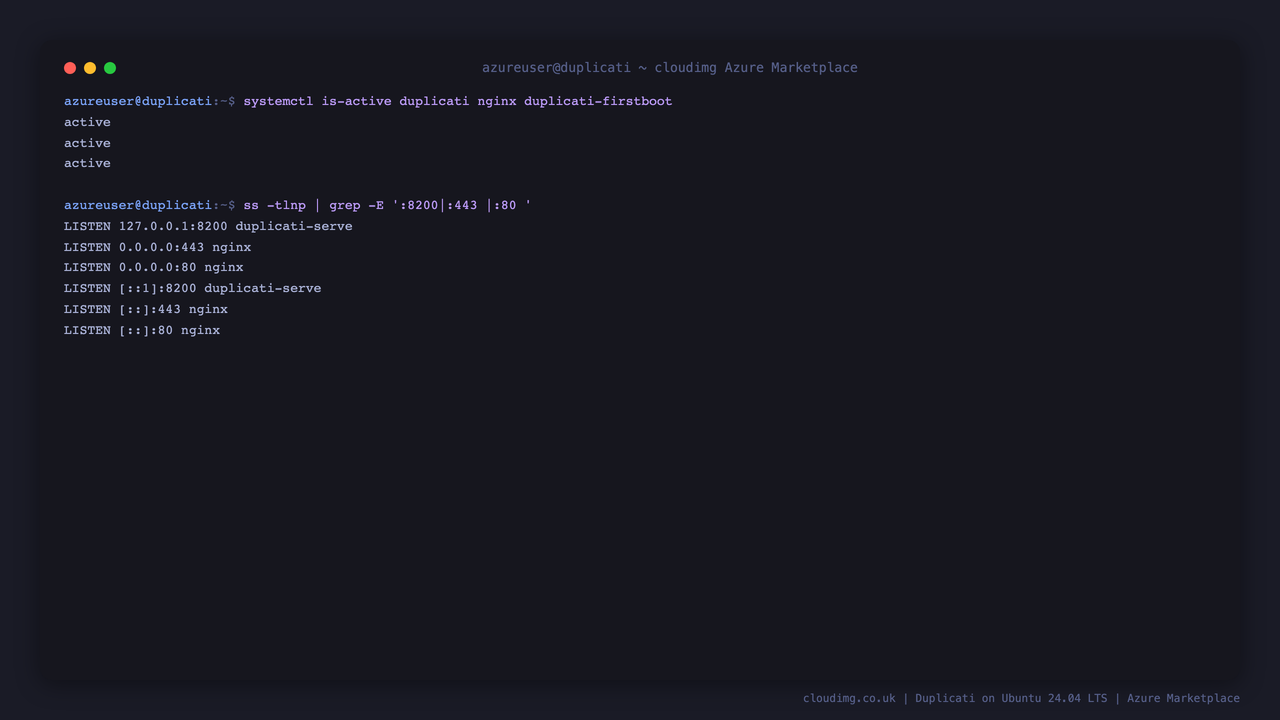
Task: Click the LISTEN 127.0.0.1:8200 duplicati-serve line
Action: tap(208, 226)
